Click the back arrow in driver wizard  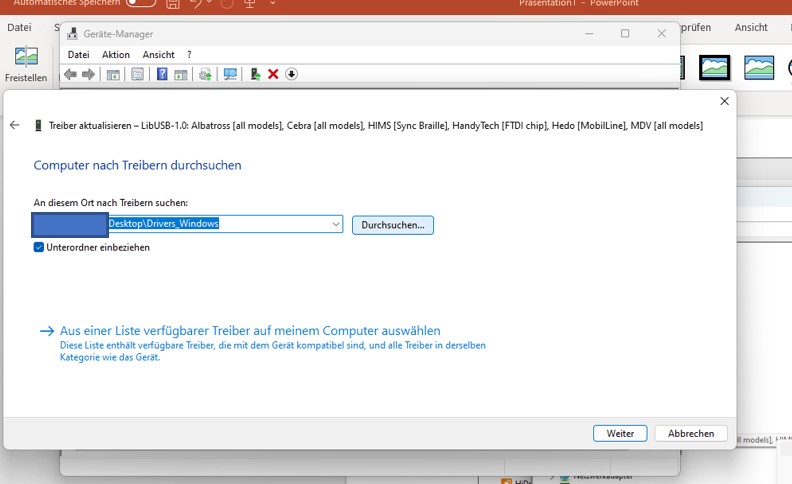click(14, 125)
